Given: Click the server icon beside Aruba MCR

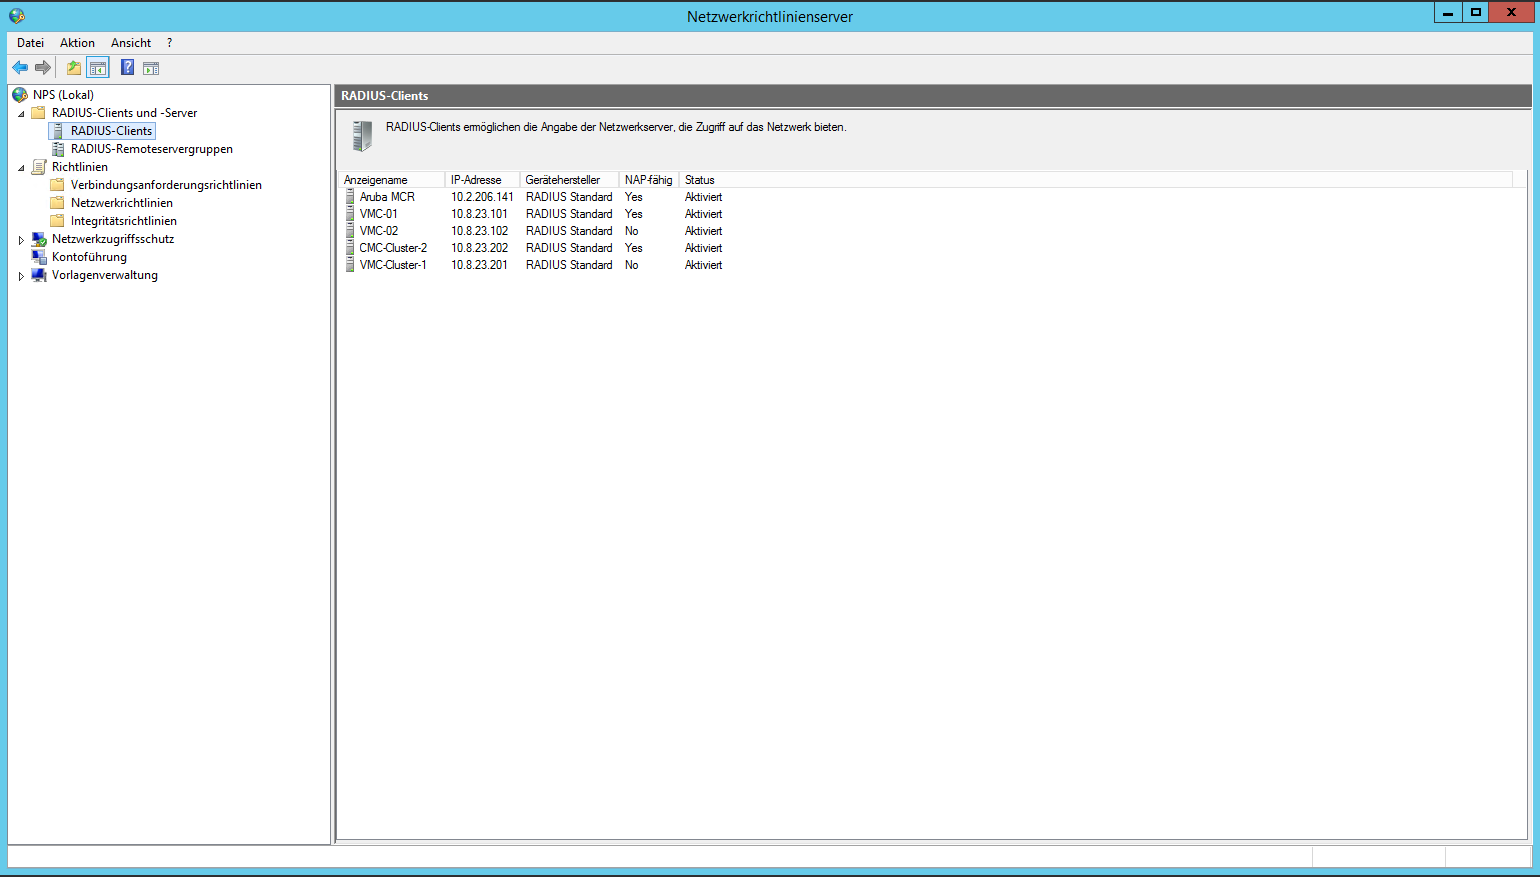Looking at the screenshot, I should point(350,197).
